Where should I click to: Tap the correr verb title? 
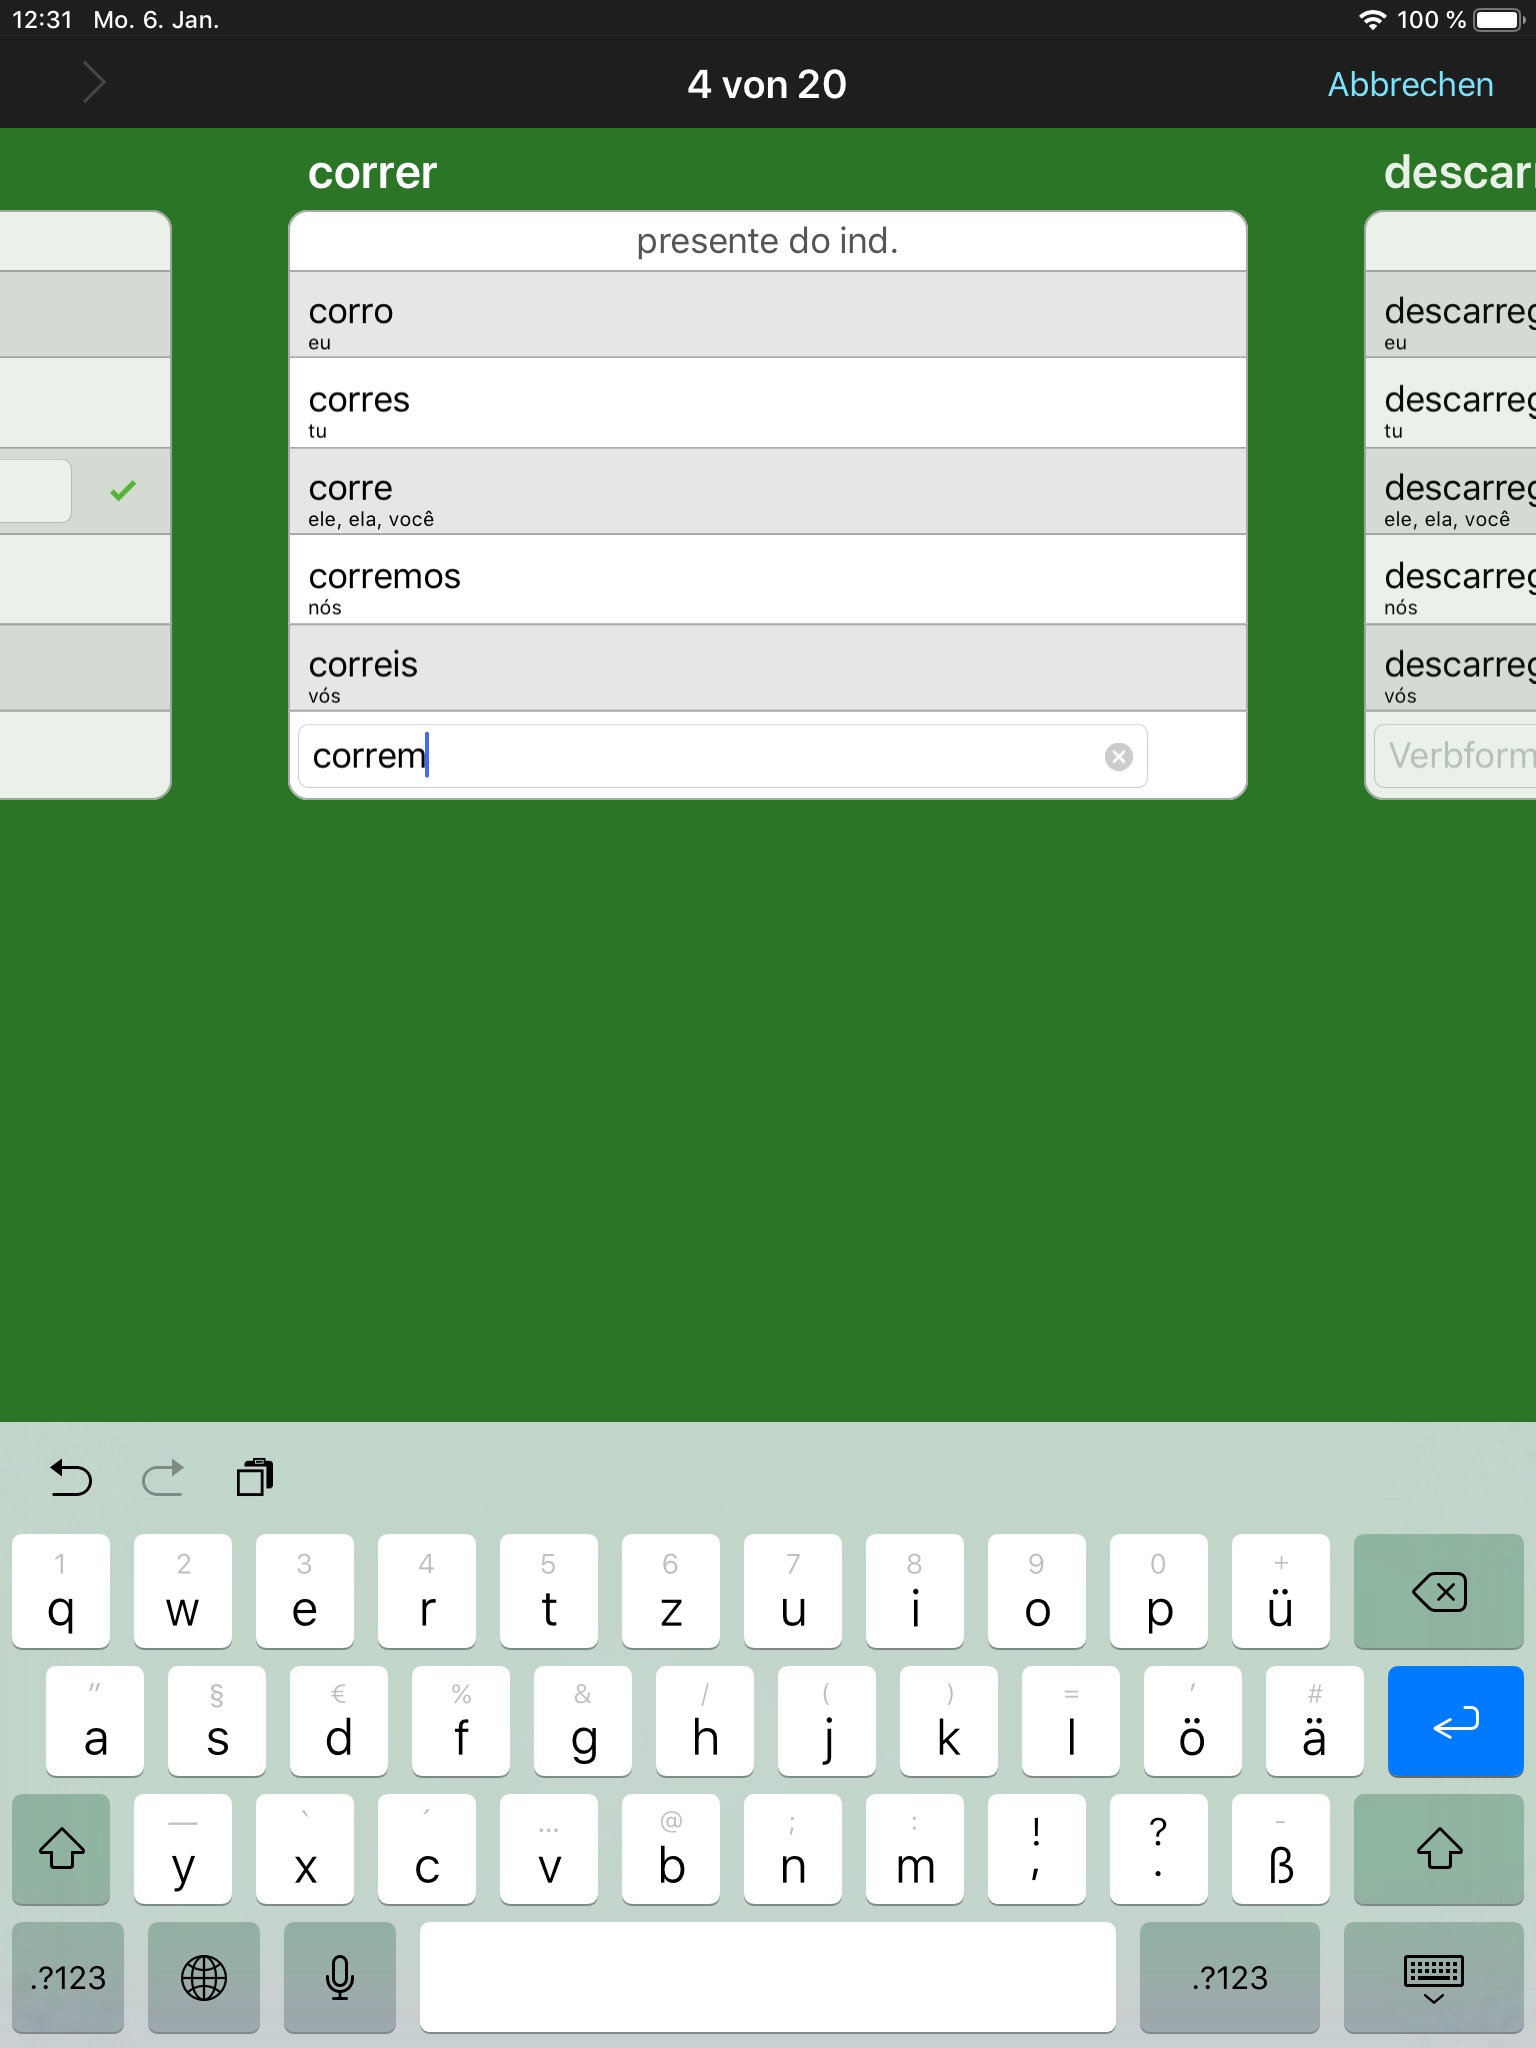[x=372, y=172]
